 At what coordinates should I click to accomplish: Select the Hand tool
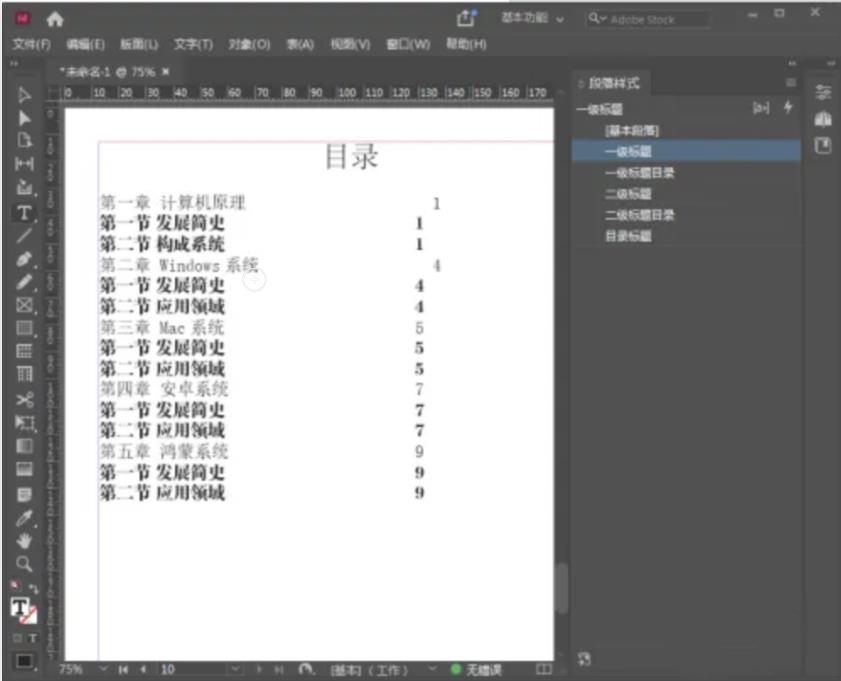click(x=25, y=541)
